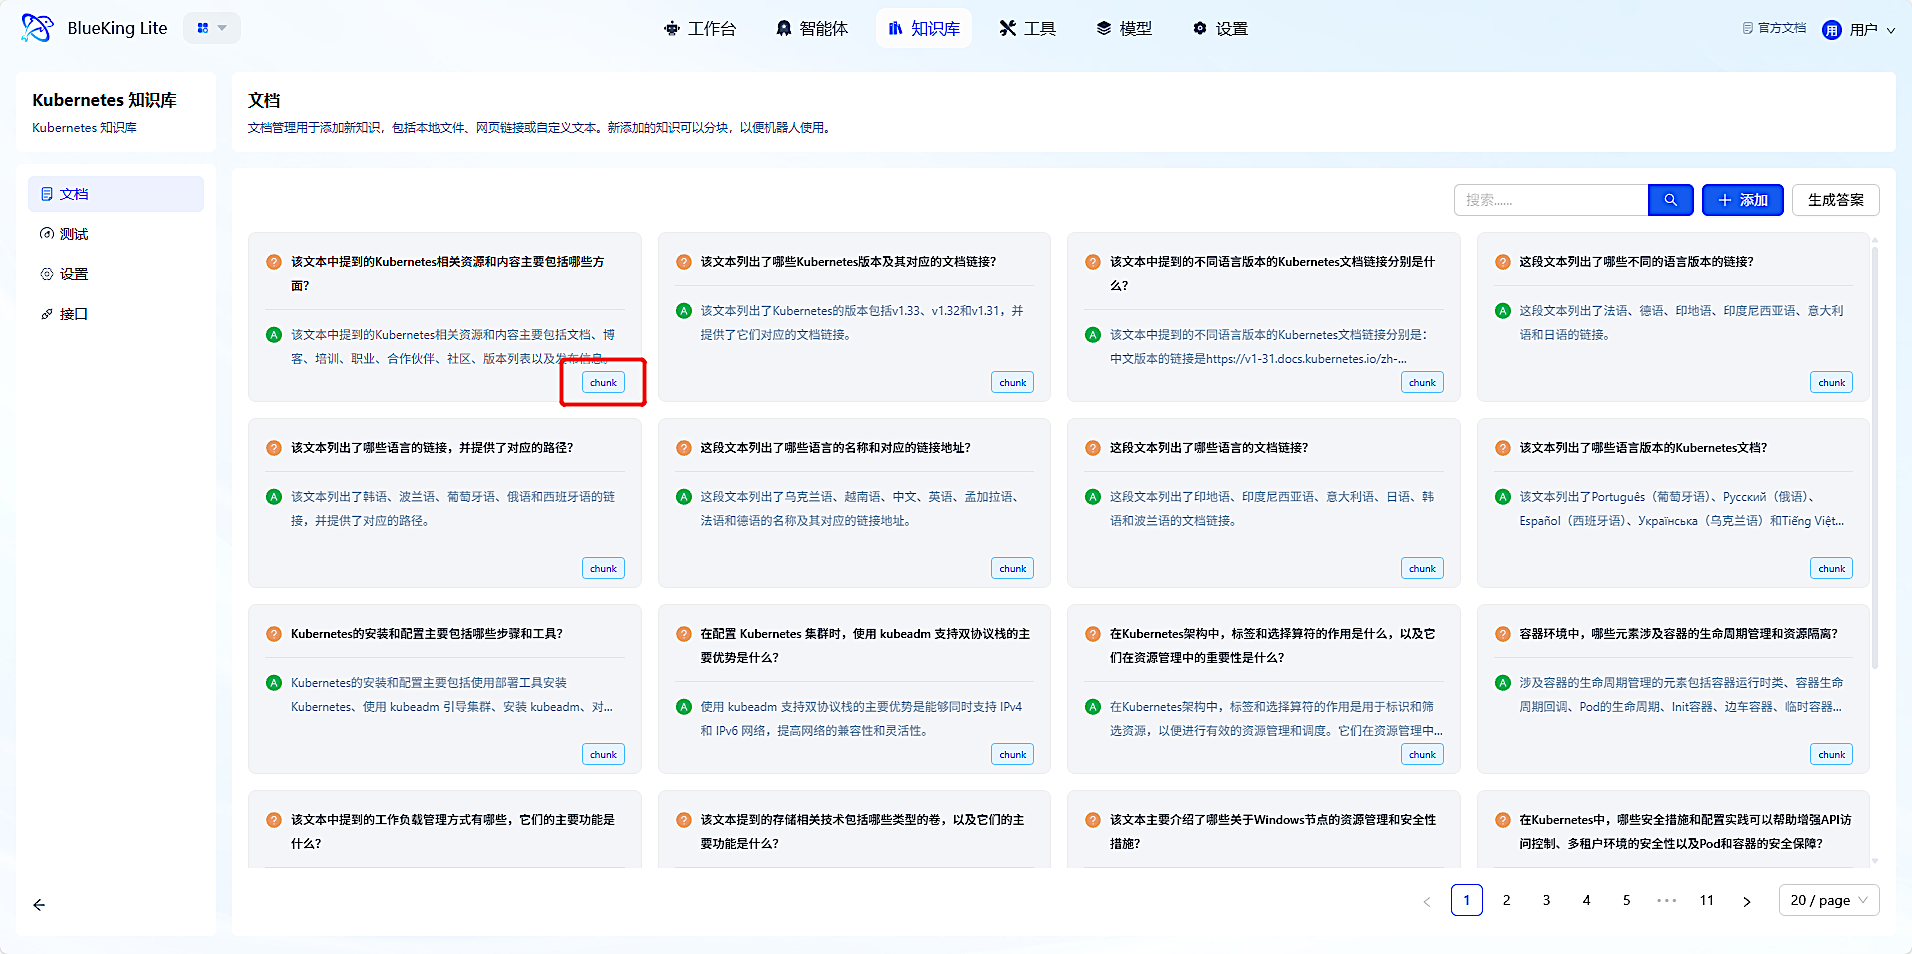Image resolution: width=1912 pixels, height=954 pixels.
Task: Click the next page arrow
Action: tap(1746, 901)
